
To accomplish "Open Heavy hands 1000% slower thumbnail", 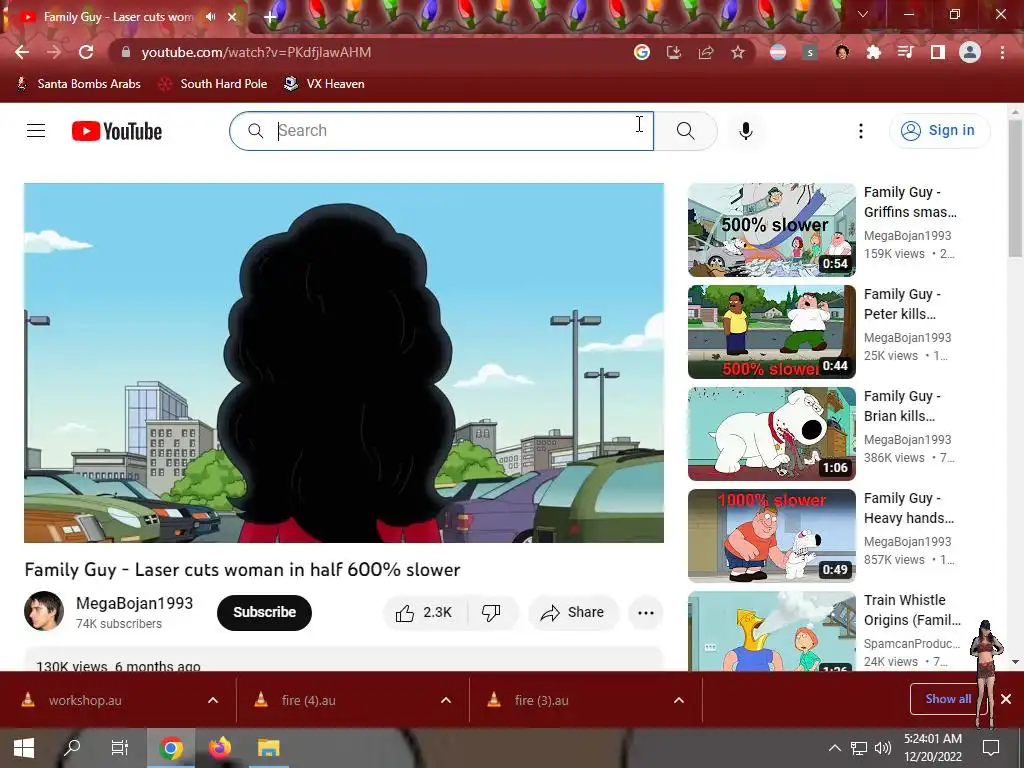I will [772, 536].
